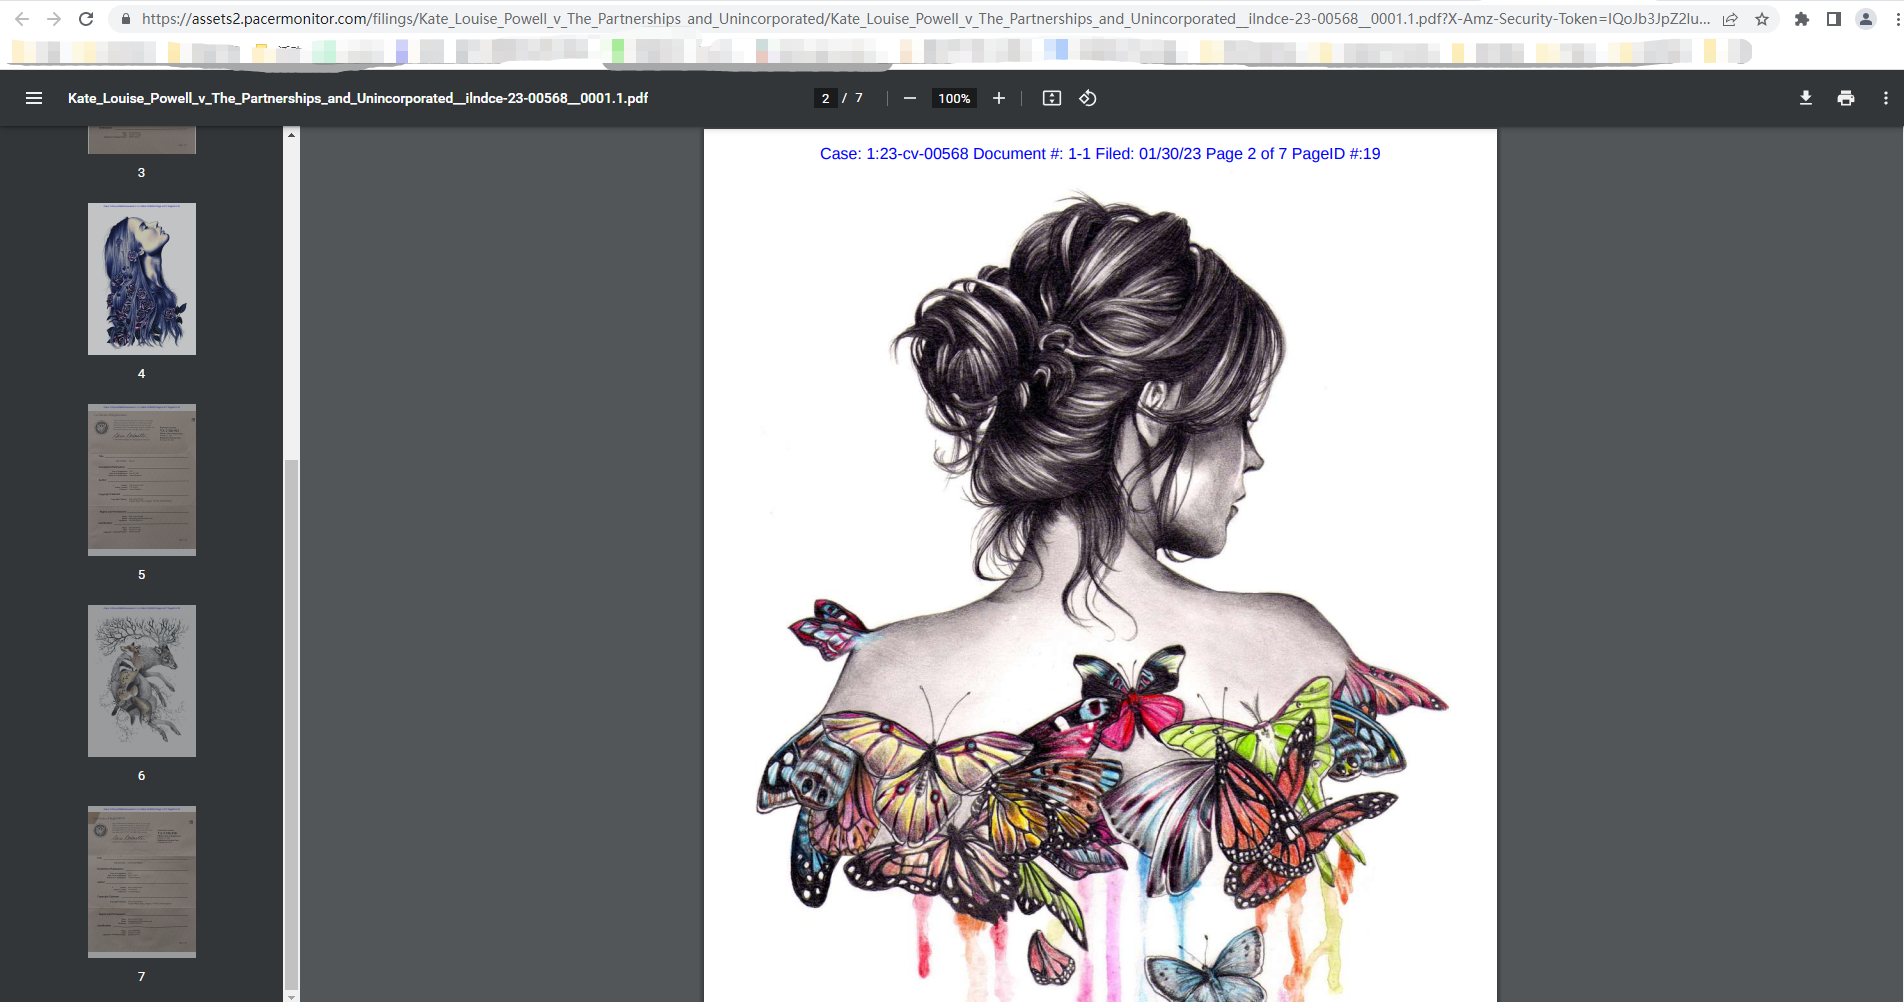Go back to the previous browser page
This screenshot has width=1904, height=1002.
click(22, 19)
